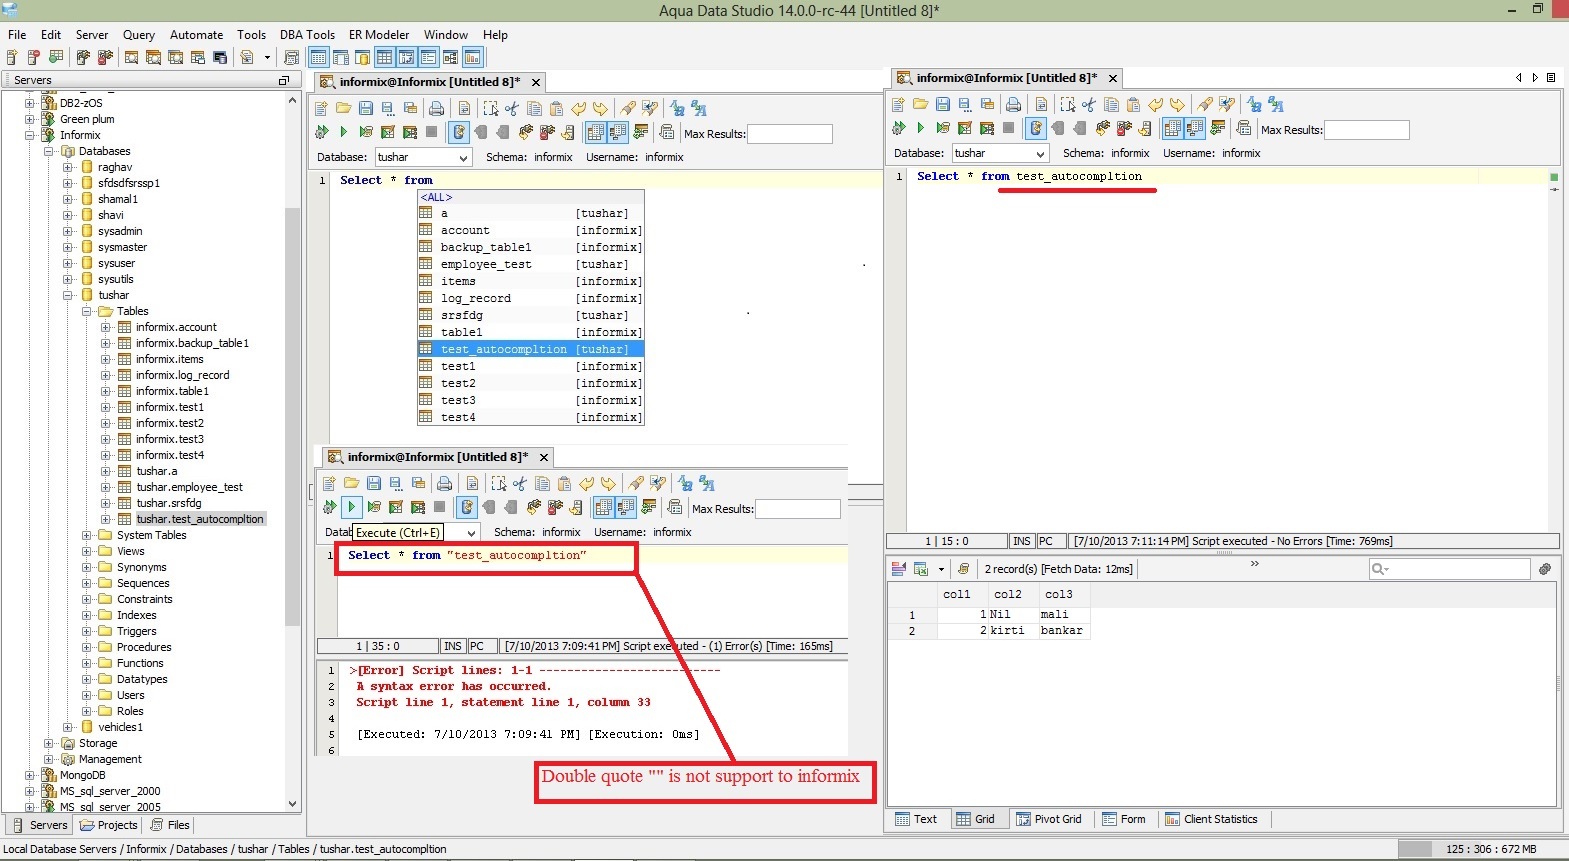1569x861 pixels.
Task: Click tushar.test_autocompltion table in tree
Action: pyautogui.click(x=200, y=519)
